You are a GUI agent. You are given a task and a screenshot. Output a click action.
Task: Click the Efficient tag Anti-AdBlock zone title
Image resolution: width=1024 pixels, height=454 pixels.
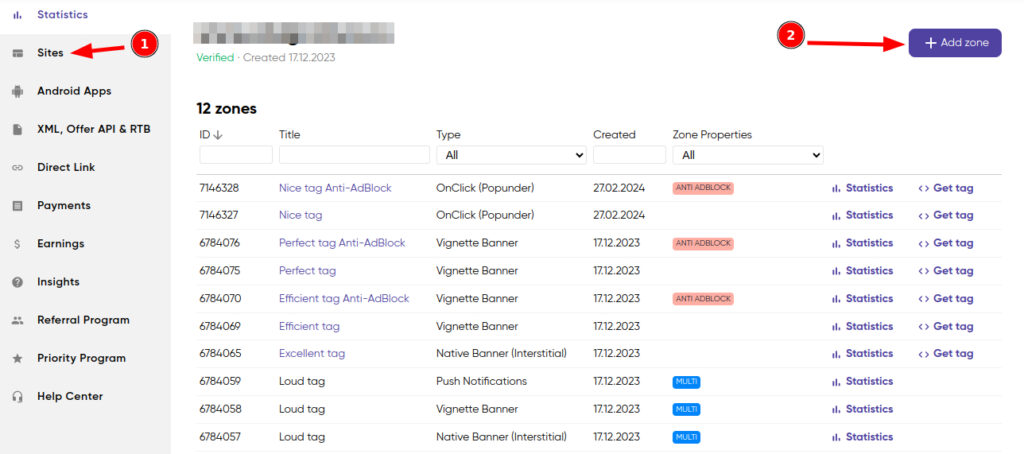coord(344,299)
